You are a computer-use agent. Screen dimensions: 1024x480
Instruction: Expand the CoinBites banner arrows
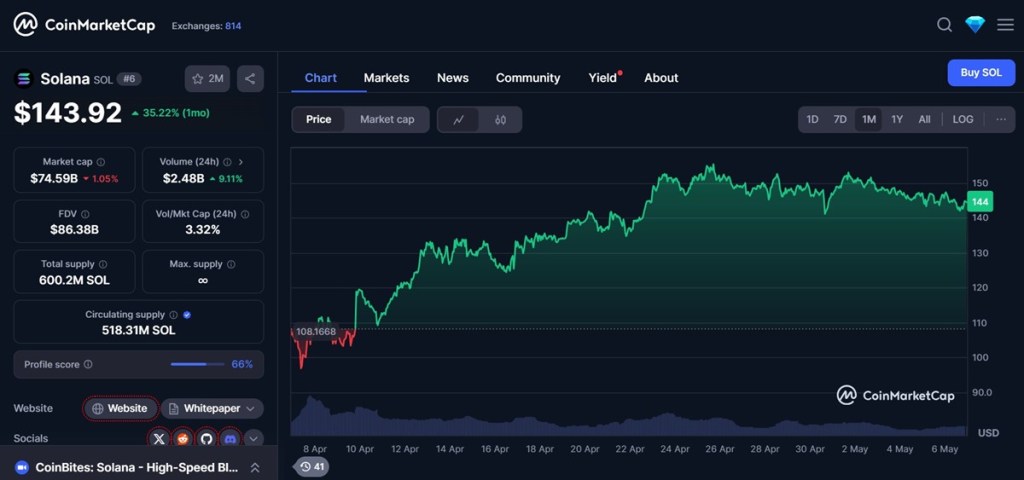pos(255,468)
